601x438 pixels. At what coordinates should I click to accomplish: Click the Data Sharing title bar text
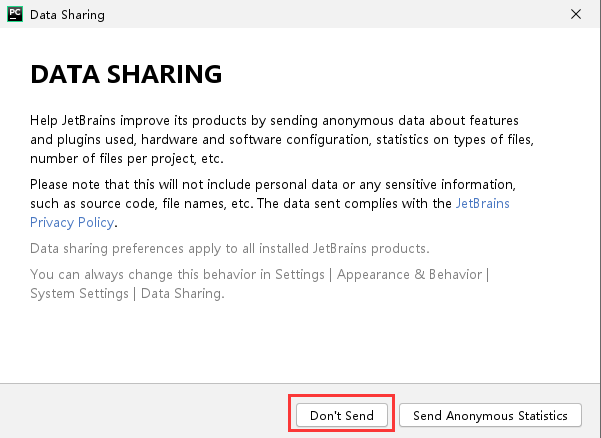tap(67, 15)
